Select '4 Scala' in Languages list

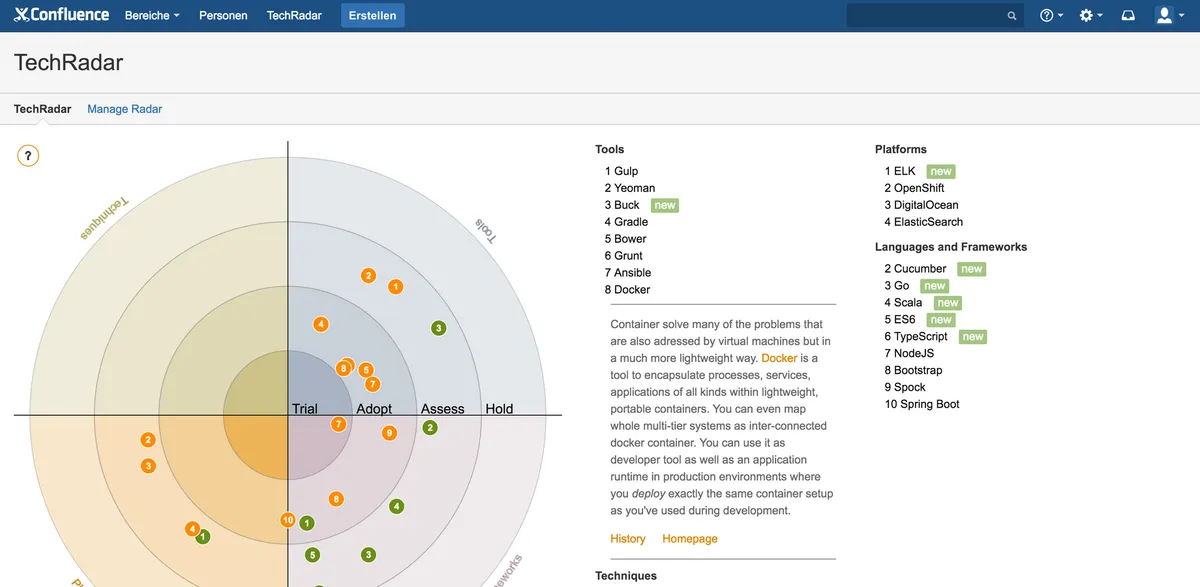pyautogui.click(x=903, y=303)
